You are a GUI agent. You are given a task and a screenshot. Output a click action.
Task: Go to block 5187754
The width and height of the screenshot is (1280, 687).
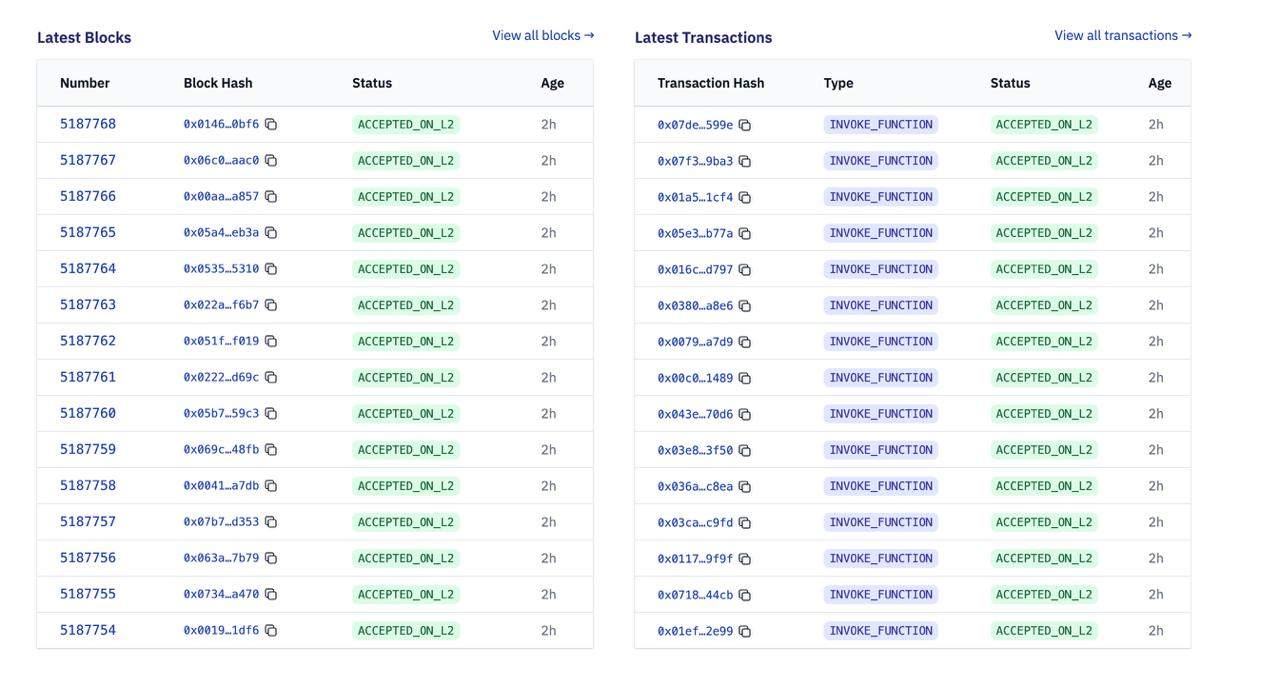click(x=88, y=630)
